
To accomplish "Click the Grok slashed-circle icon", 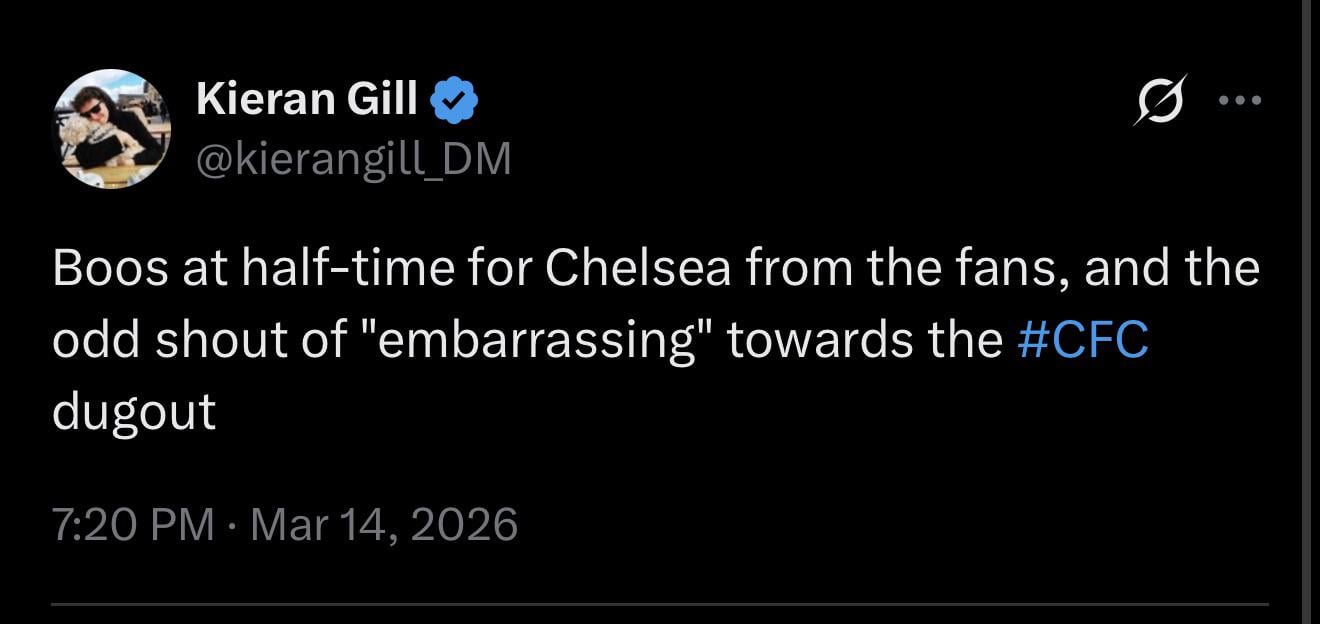I will click(1160, 100).
